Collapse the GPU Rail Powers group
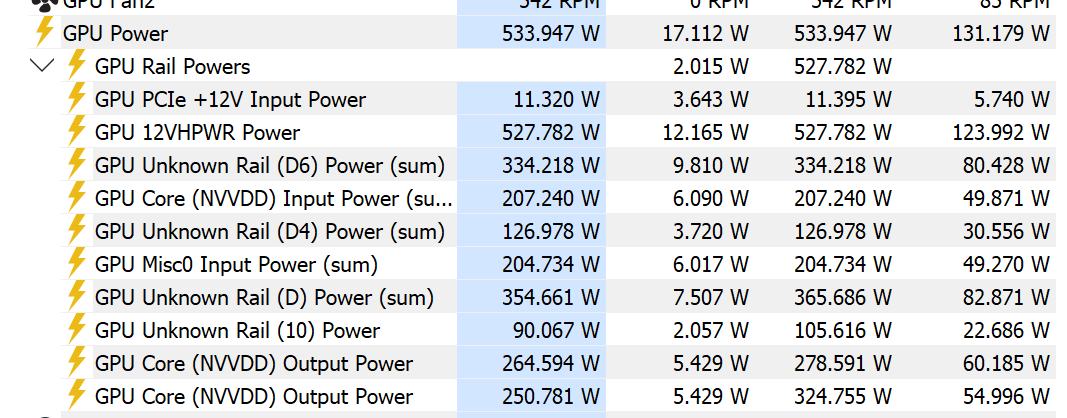Viewport: 1067px width, 418px height. pos(43,66)
